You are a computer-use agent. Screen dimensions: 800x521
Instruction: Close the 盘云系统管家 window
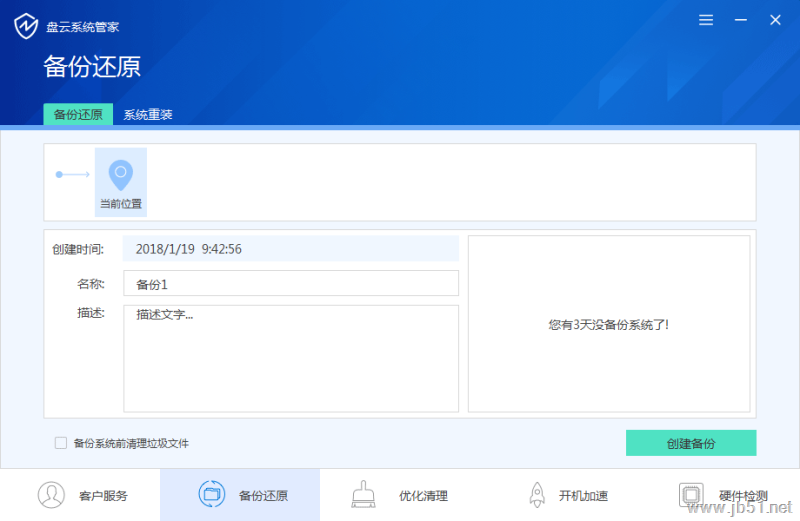click(x=775, y=20)
